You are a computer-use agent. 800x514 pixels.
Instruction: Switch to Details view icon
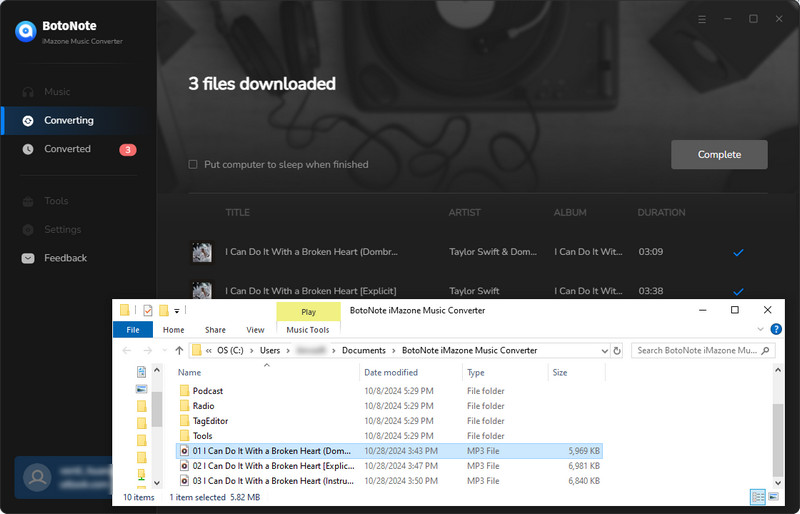(x=758, y=497)
